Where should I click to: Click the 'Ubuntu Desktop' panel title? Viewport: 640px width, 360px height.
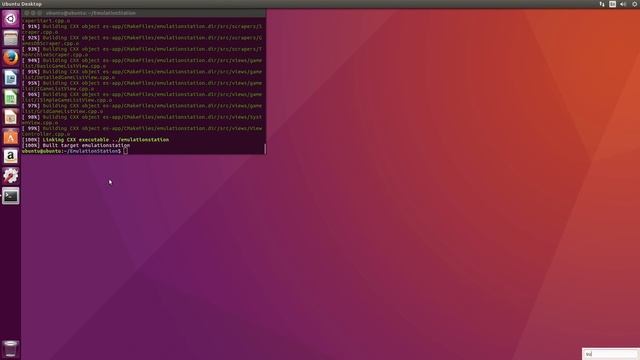(21, 4)
